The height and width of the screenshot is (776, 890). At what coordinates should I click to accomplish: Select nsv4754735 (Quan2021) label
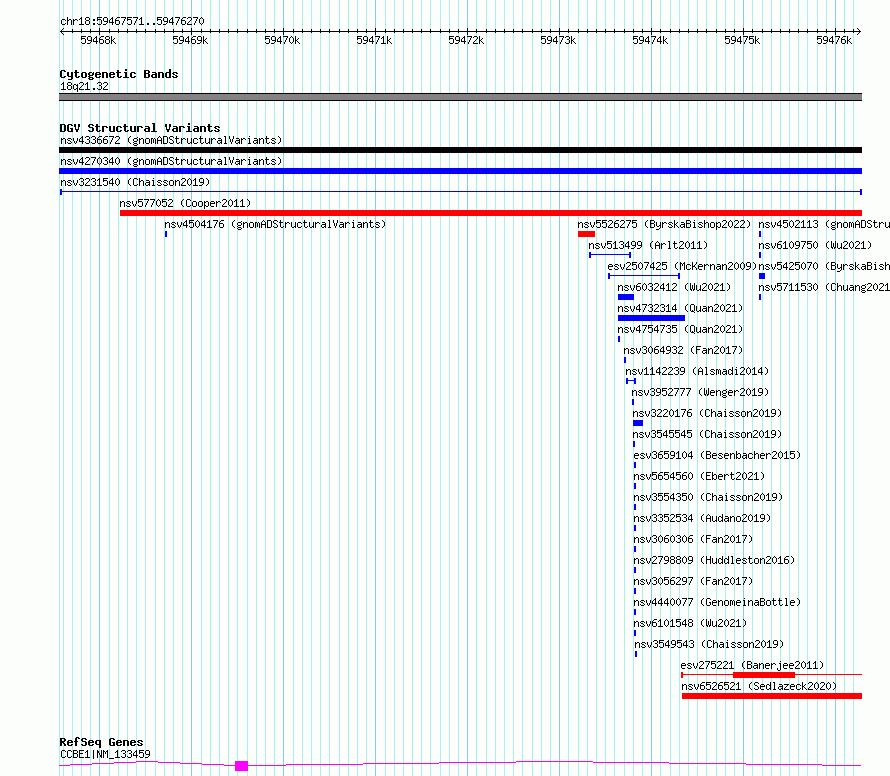681,329
